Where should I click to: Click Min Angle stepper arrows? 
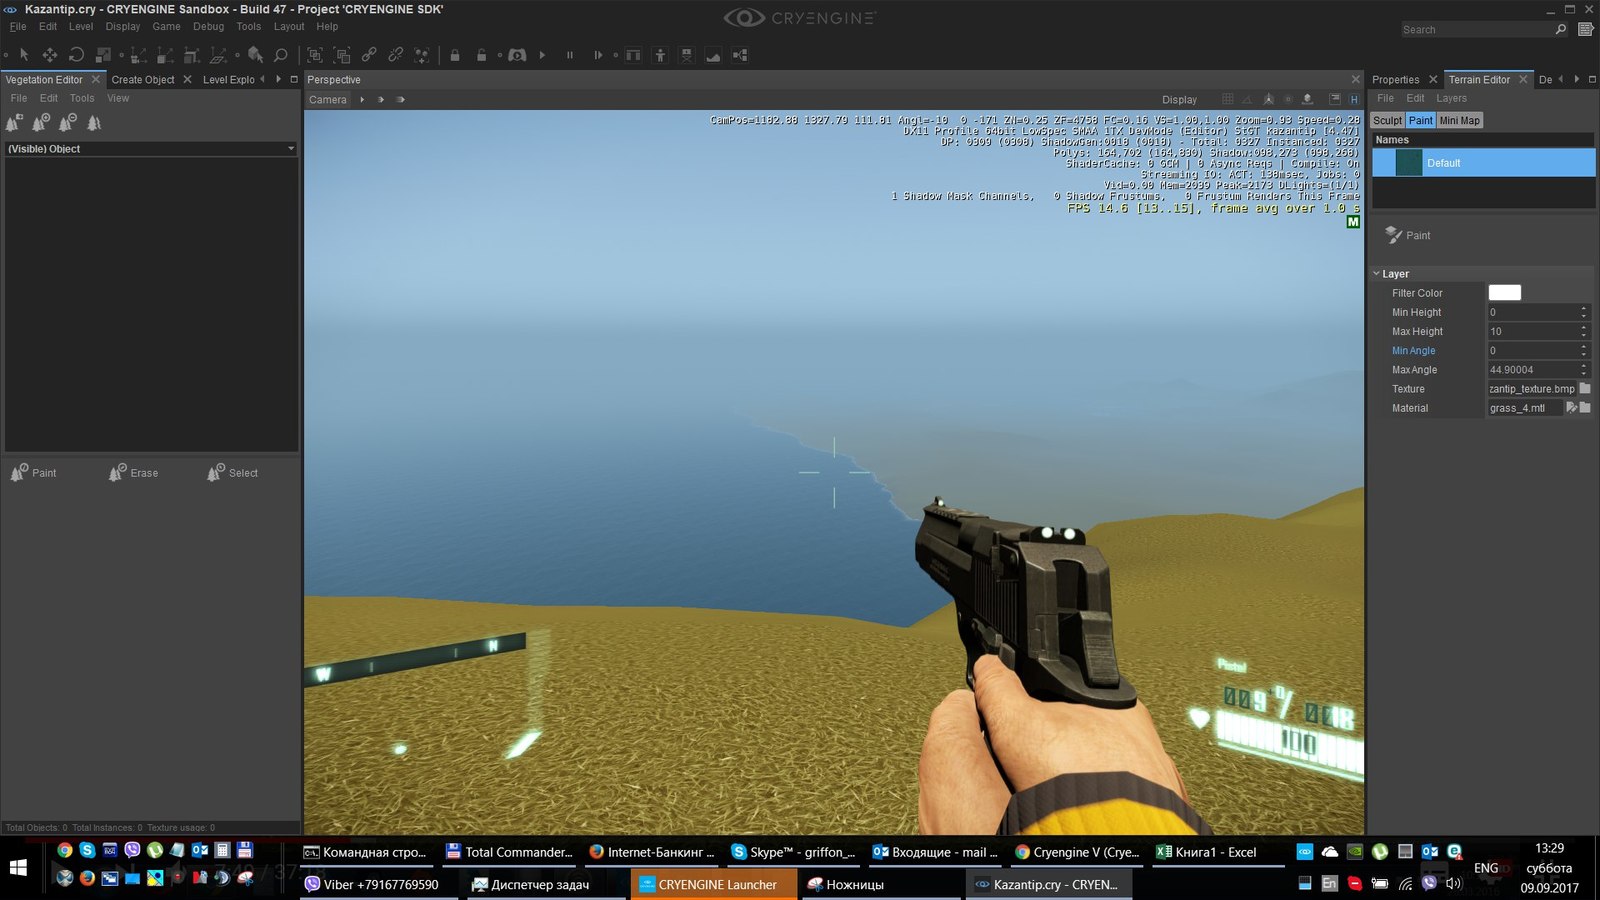(x=1584, y=350)
